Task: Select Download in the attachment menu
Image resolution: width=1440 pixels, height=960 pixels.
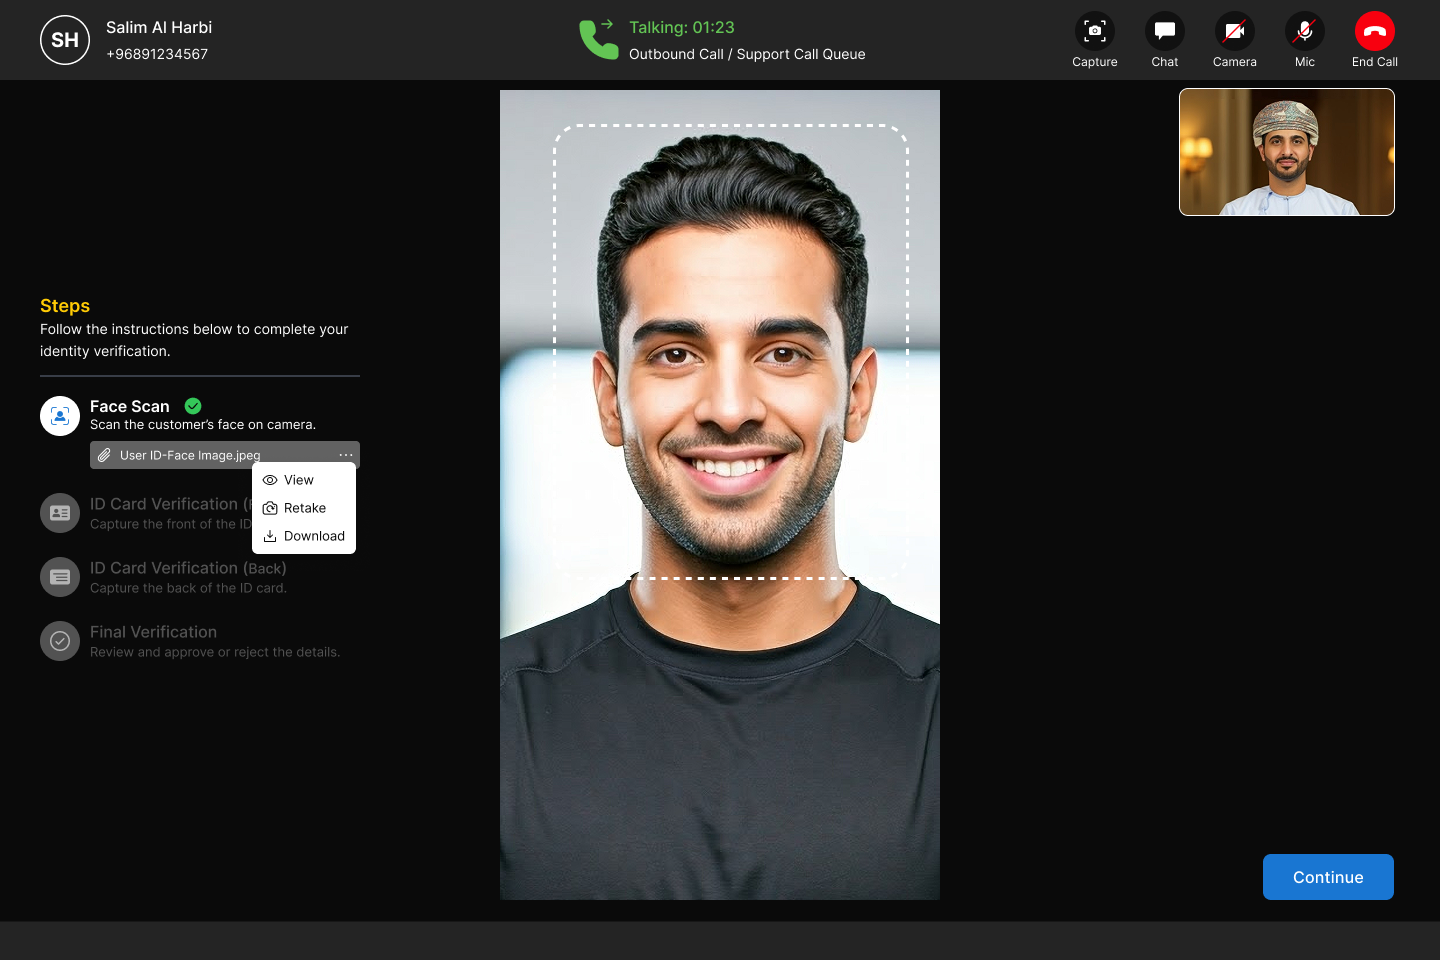Action: [313, 536]
